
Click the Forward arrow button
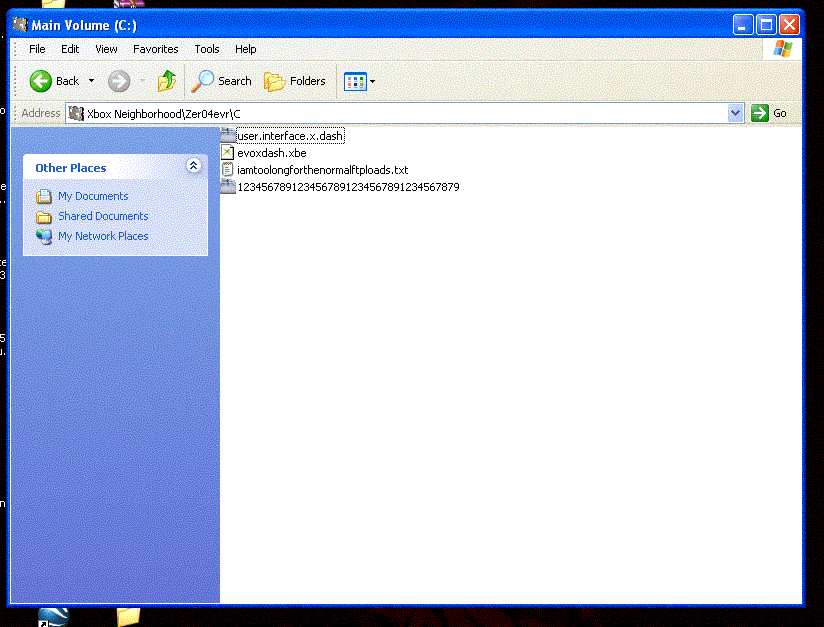119,81
